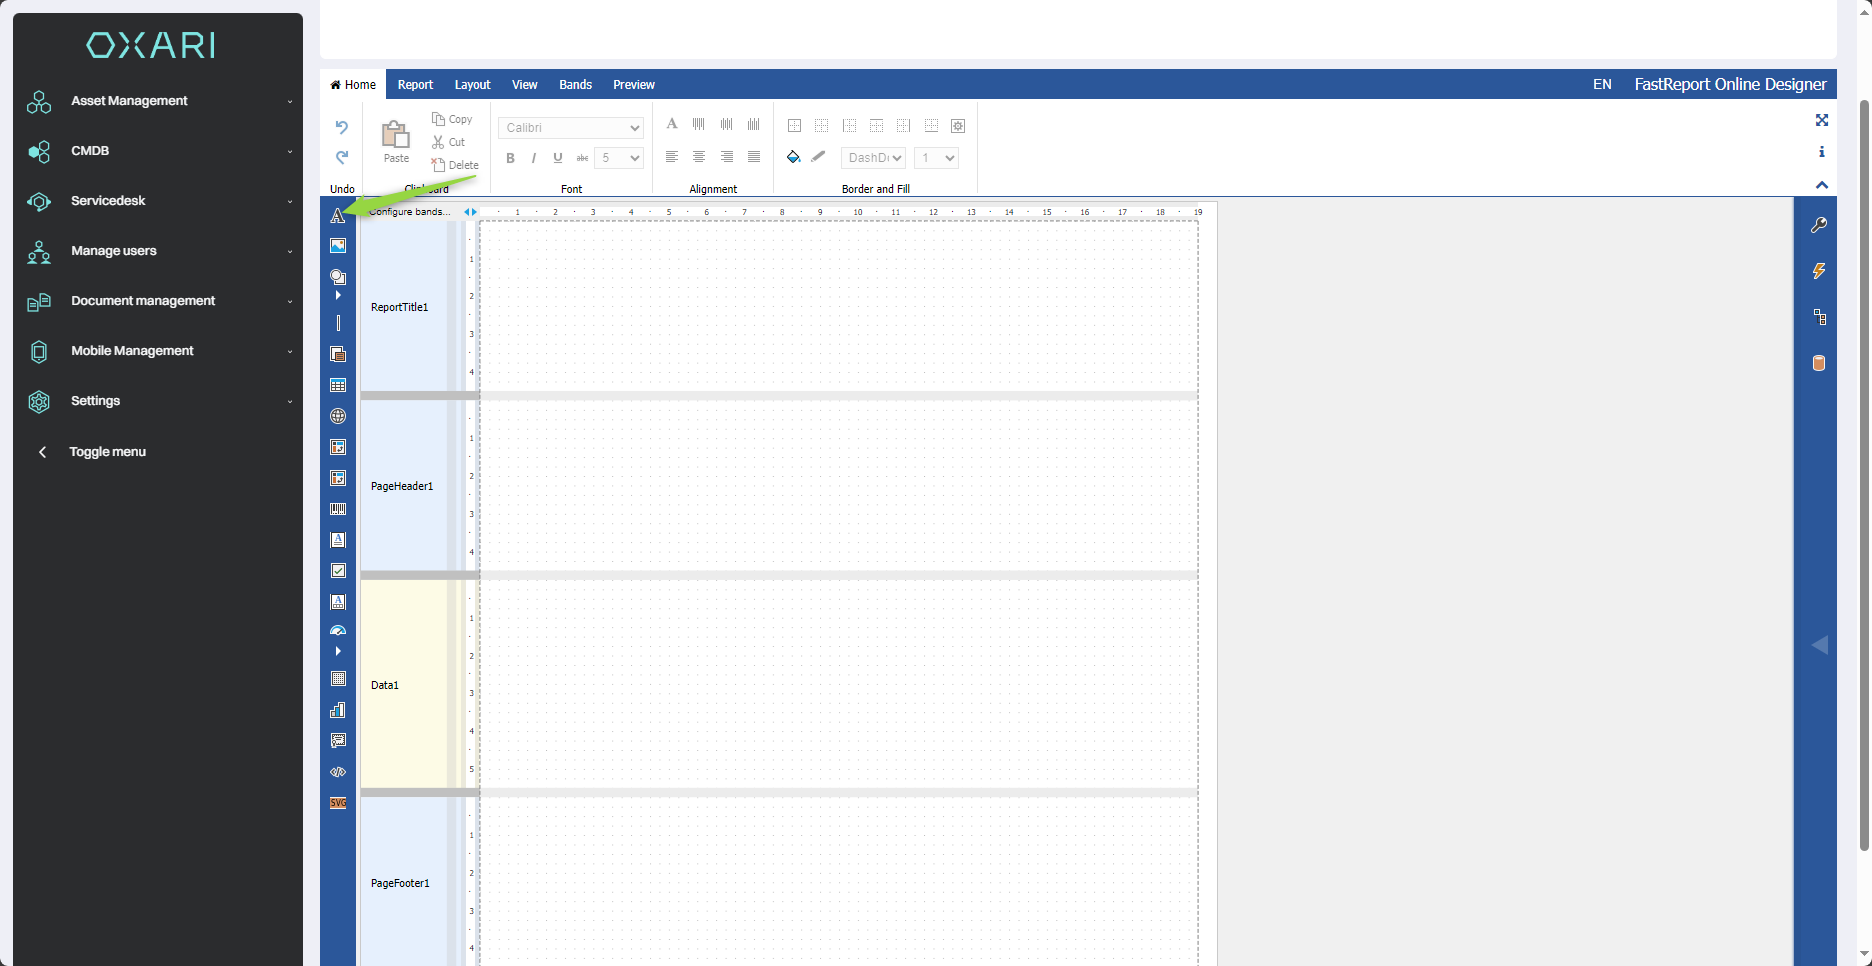Choose the SVG object tool
The width and height of the screenshot is (1872, 966).
point(338,803)
